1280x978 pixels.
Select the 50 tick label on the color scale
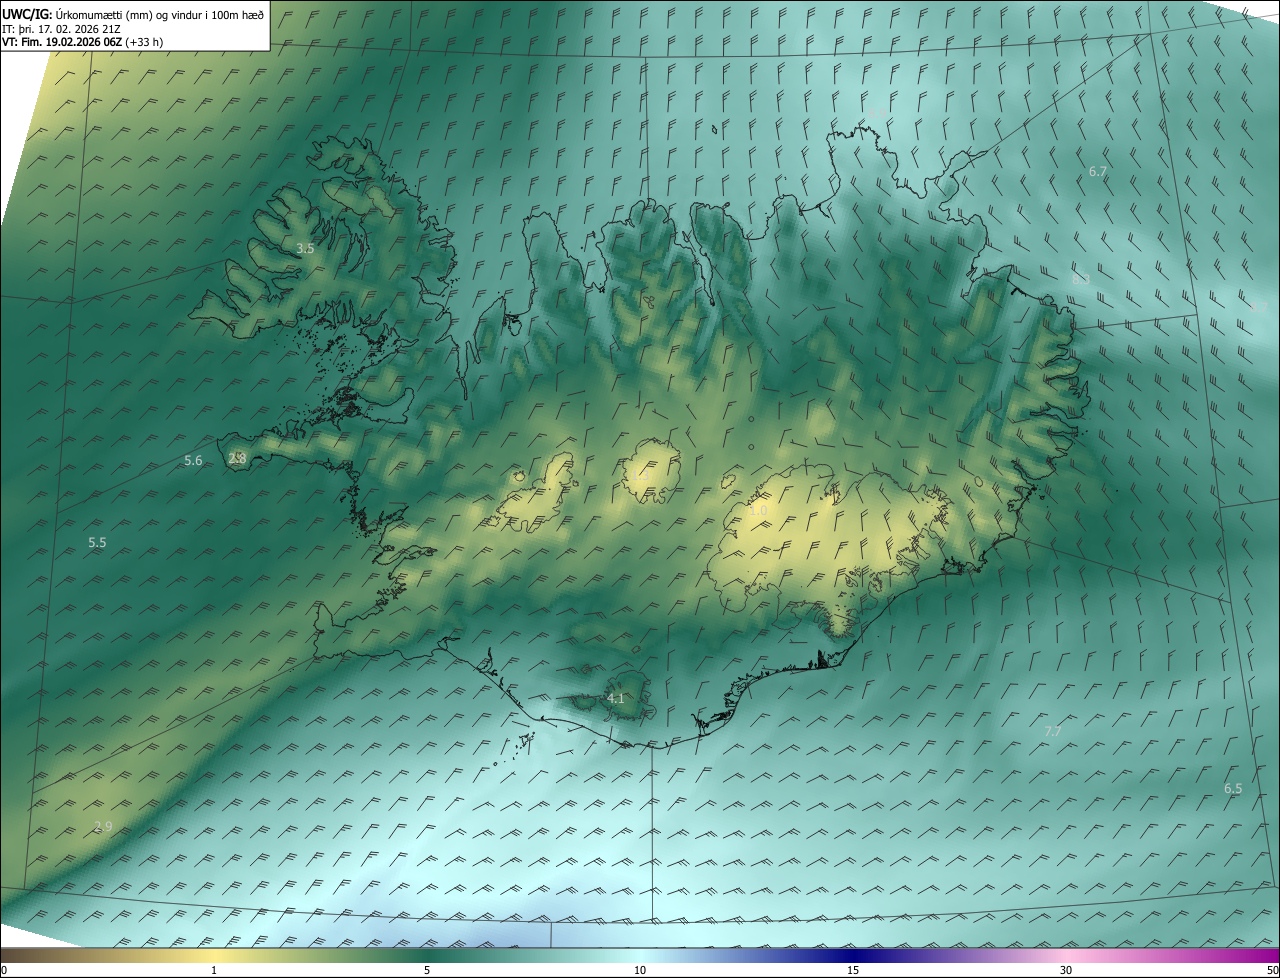click(x=1272, y=970)
